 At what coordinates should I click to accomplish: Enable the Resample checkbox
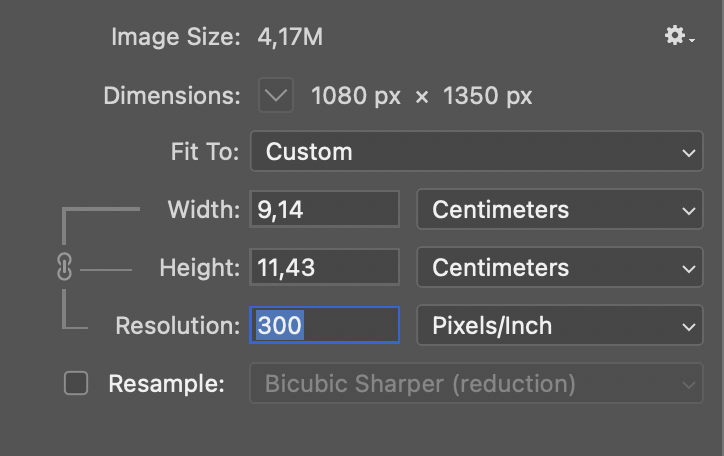pyautogui.click(x=76, y=384)
